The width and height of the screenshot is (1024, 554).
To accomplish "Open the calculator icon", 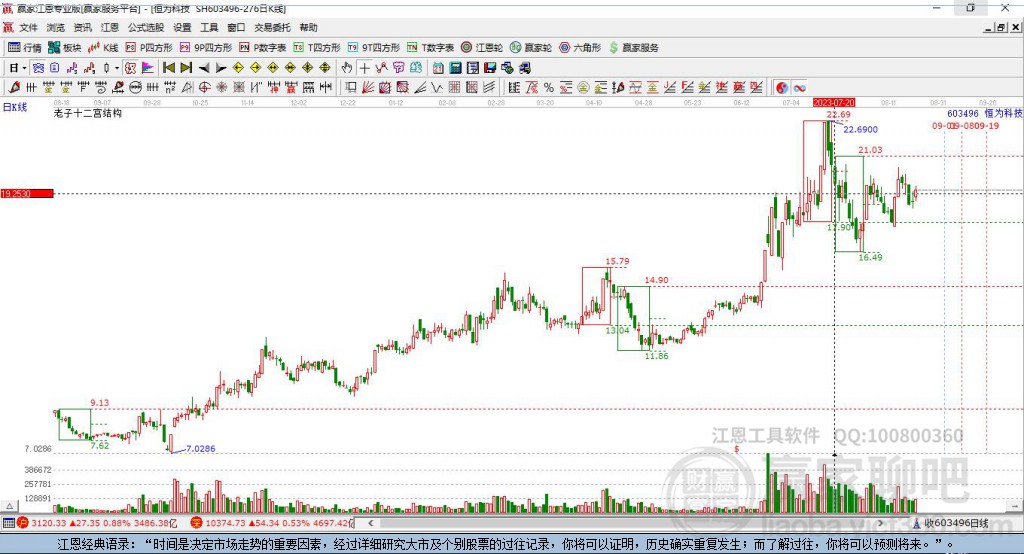I will (455, 68).
